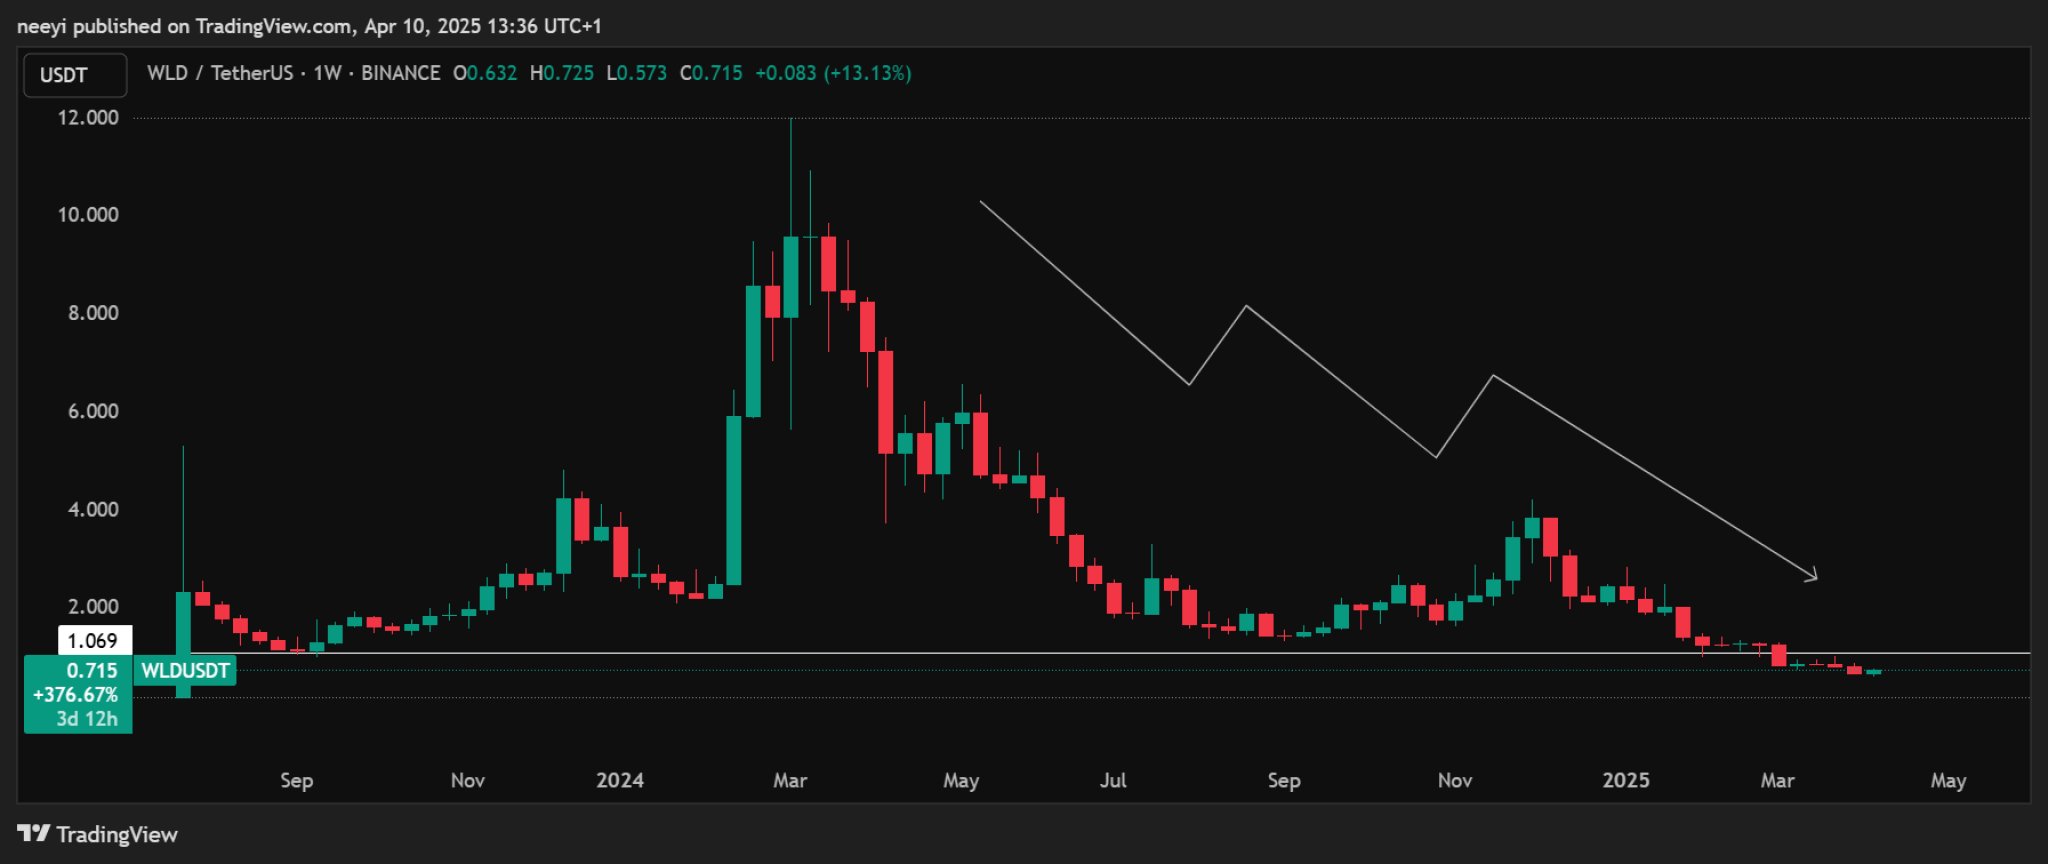Click the 12.000 price axis label
The height and width of the screenshot is (864, 2048).
click(88, 117)
